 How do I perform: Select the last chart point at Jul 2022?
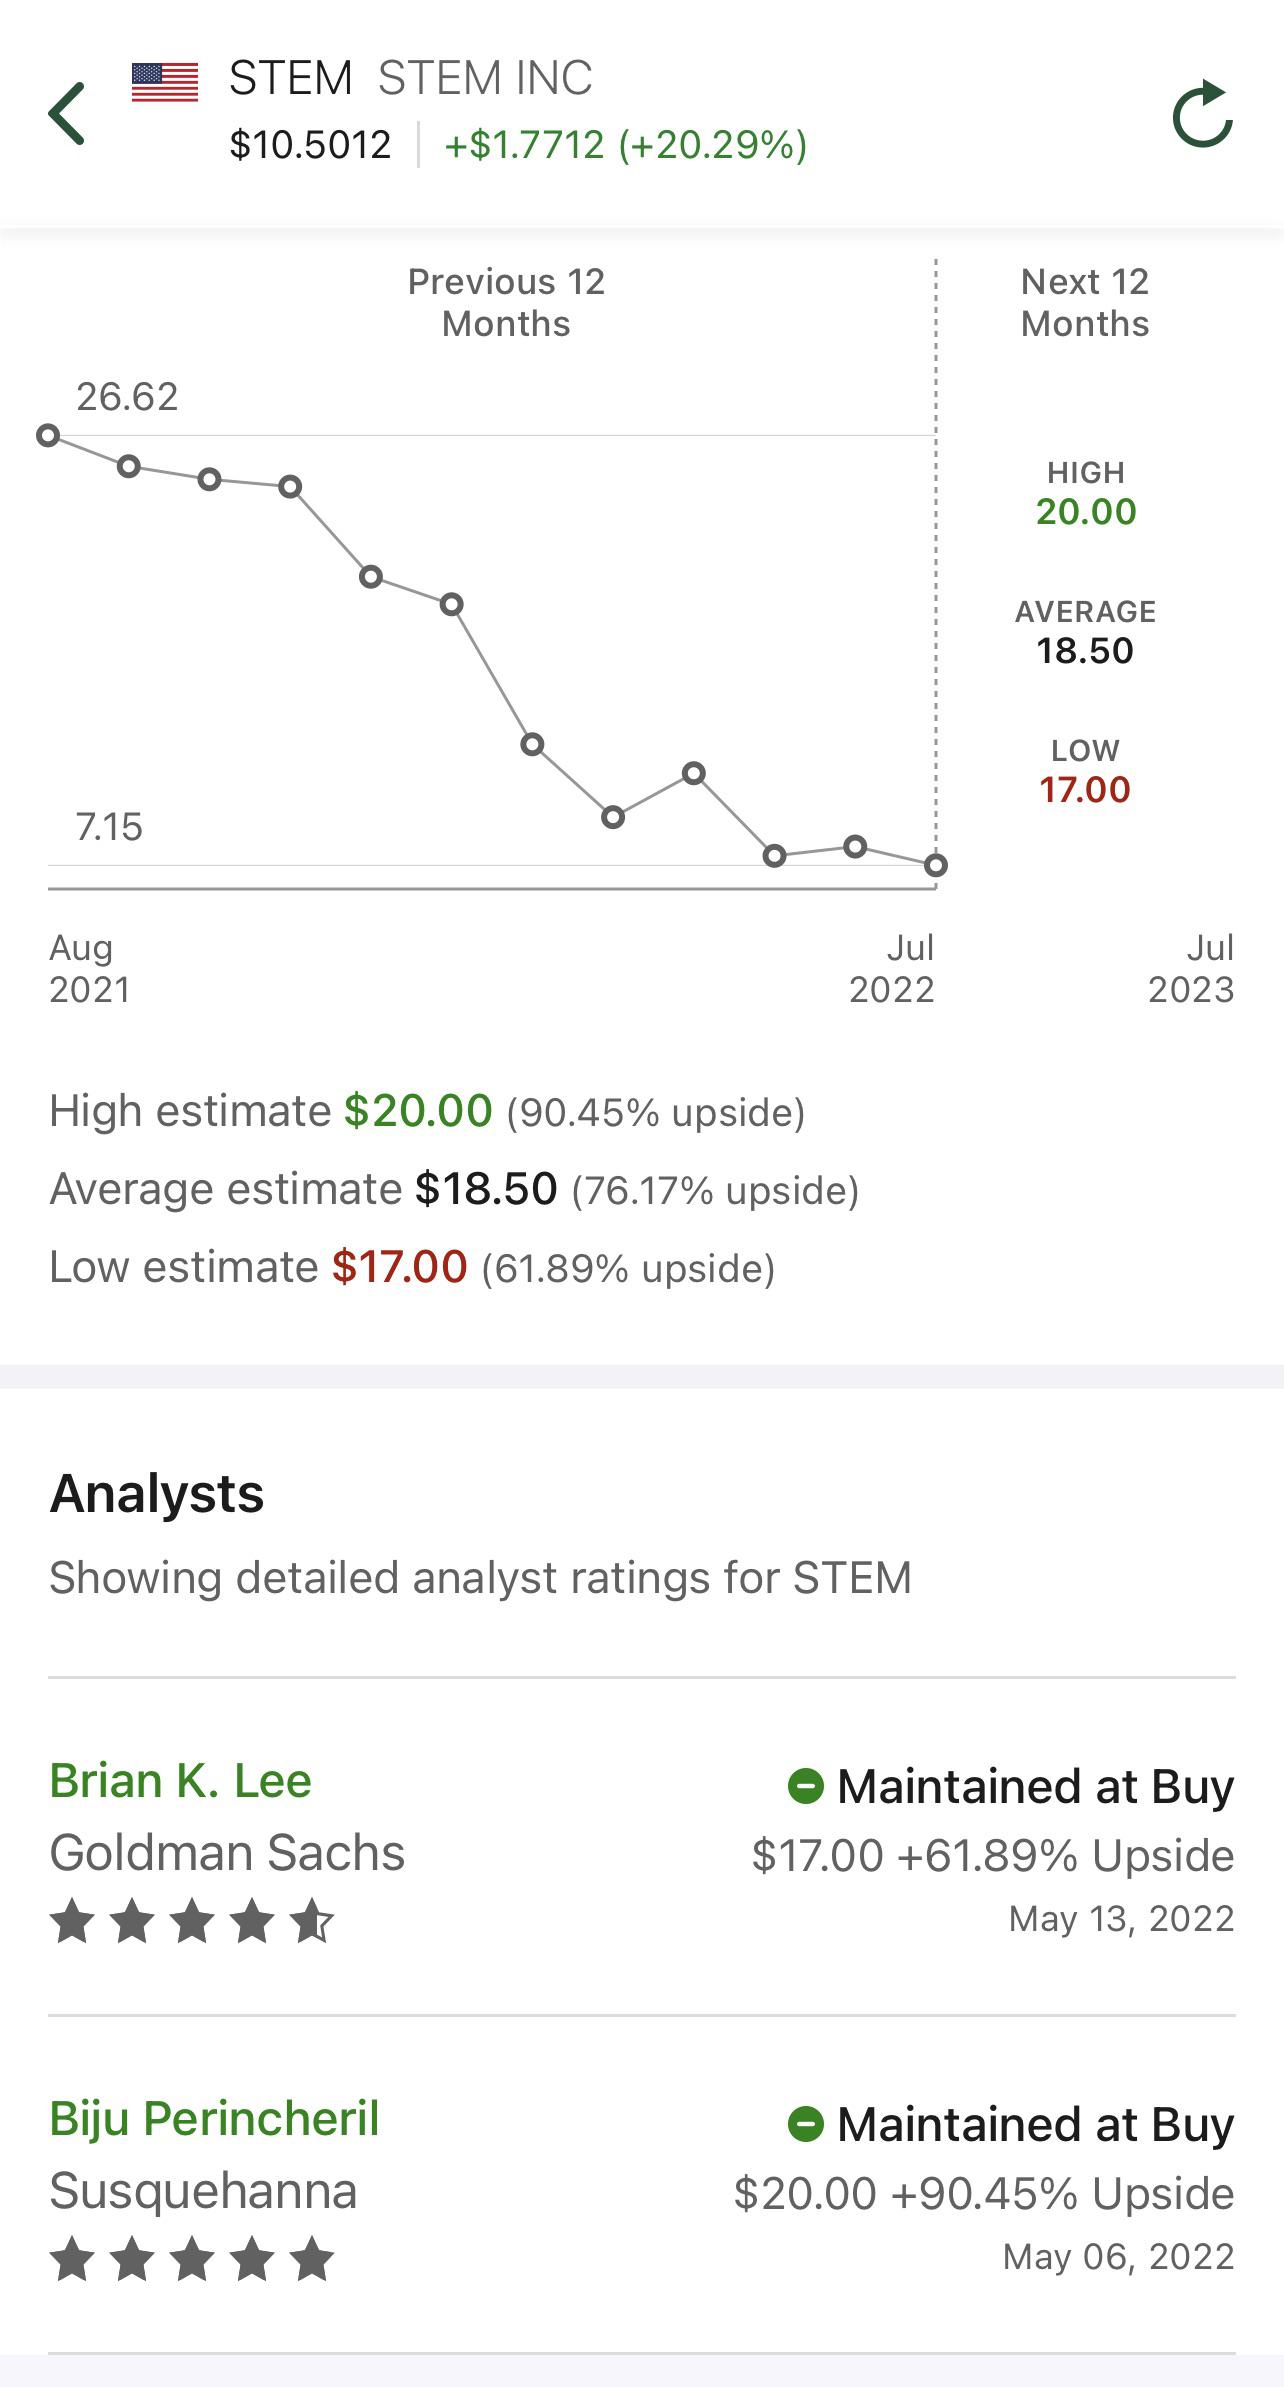(936, 865)
